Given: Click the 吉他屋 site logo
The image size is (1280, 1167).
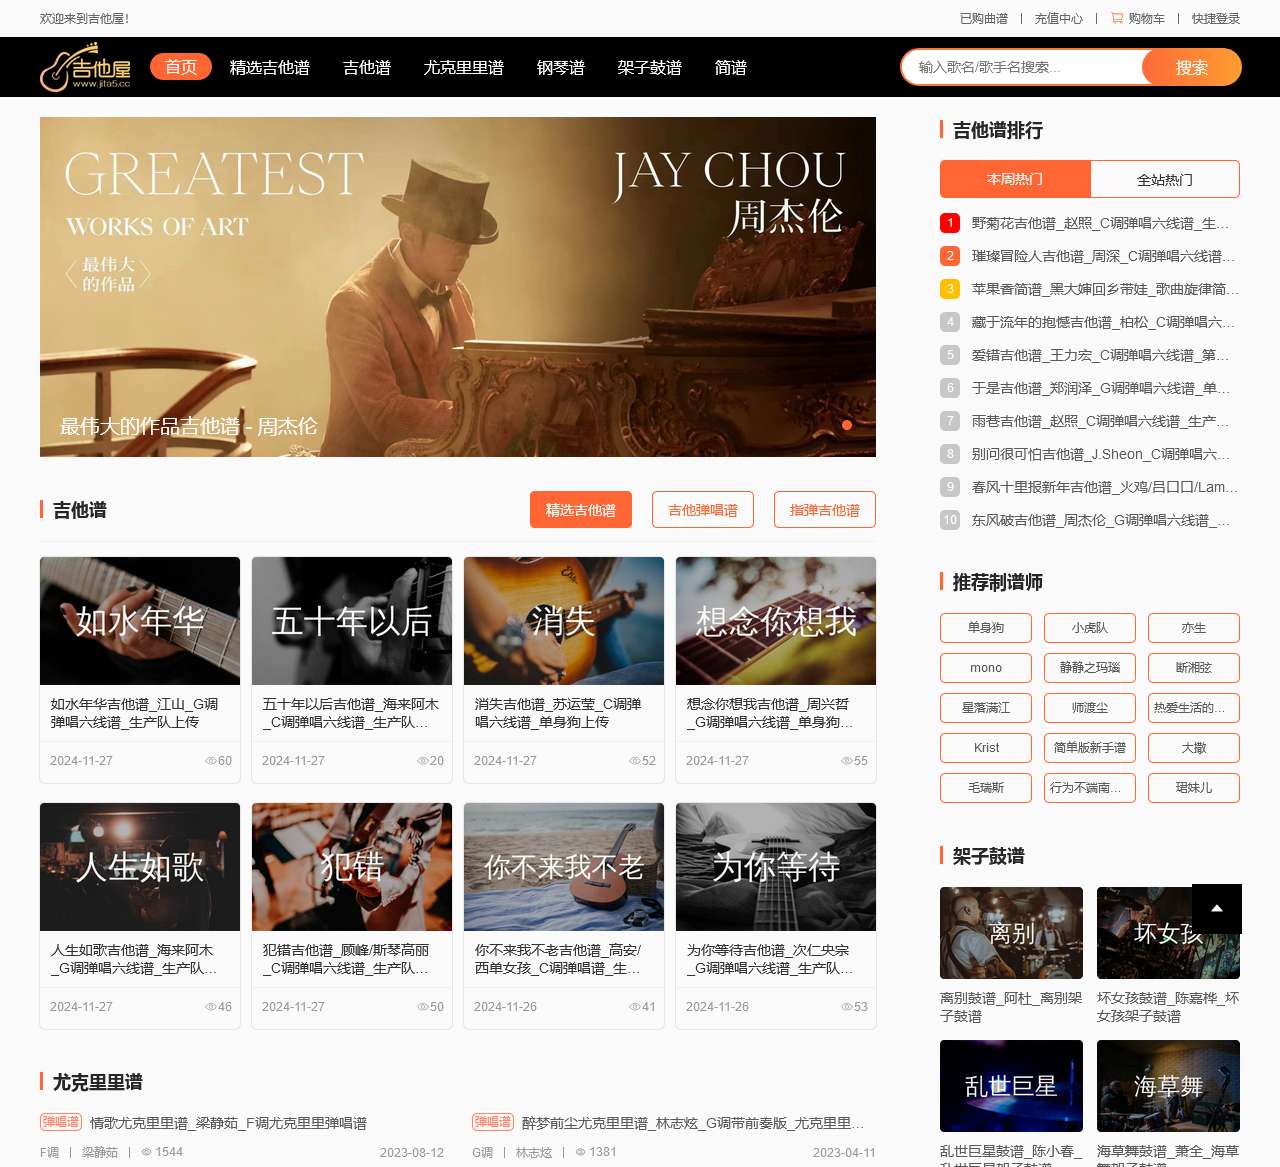Looking at the screenshot, I should (86, 67).
